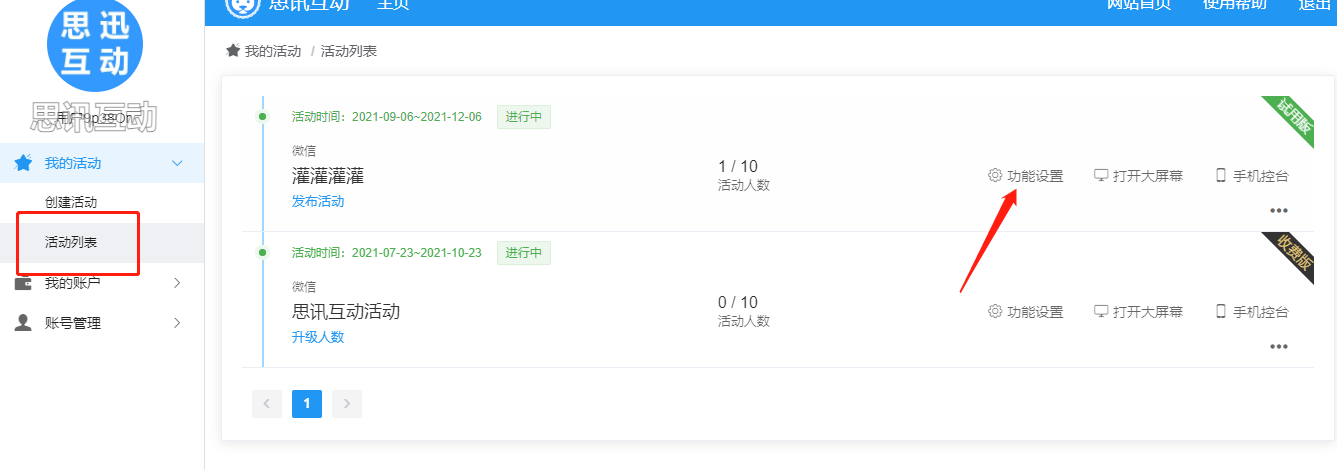1337x470 pixels.
Task: Click monitor icon in 思讯互动活动 row
Action: click(1101, 311)
